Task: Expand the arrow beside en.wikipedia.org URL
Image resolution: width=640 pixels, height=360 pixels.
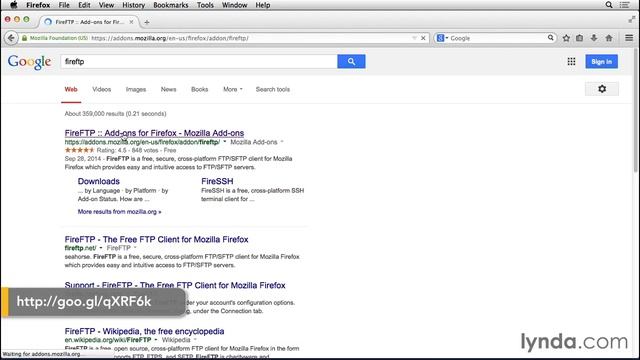Action: tap(156, 340)
